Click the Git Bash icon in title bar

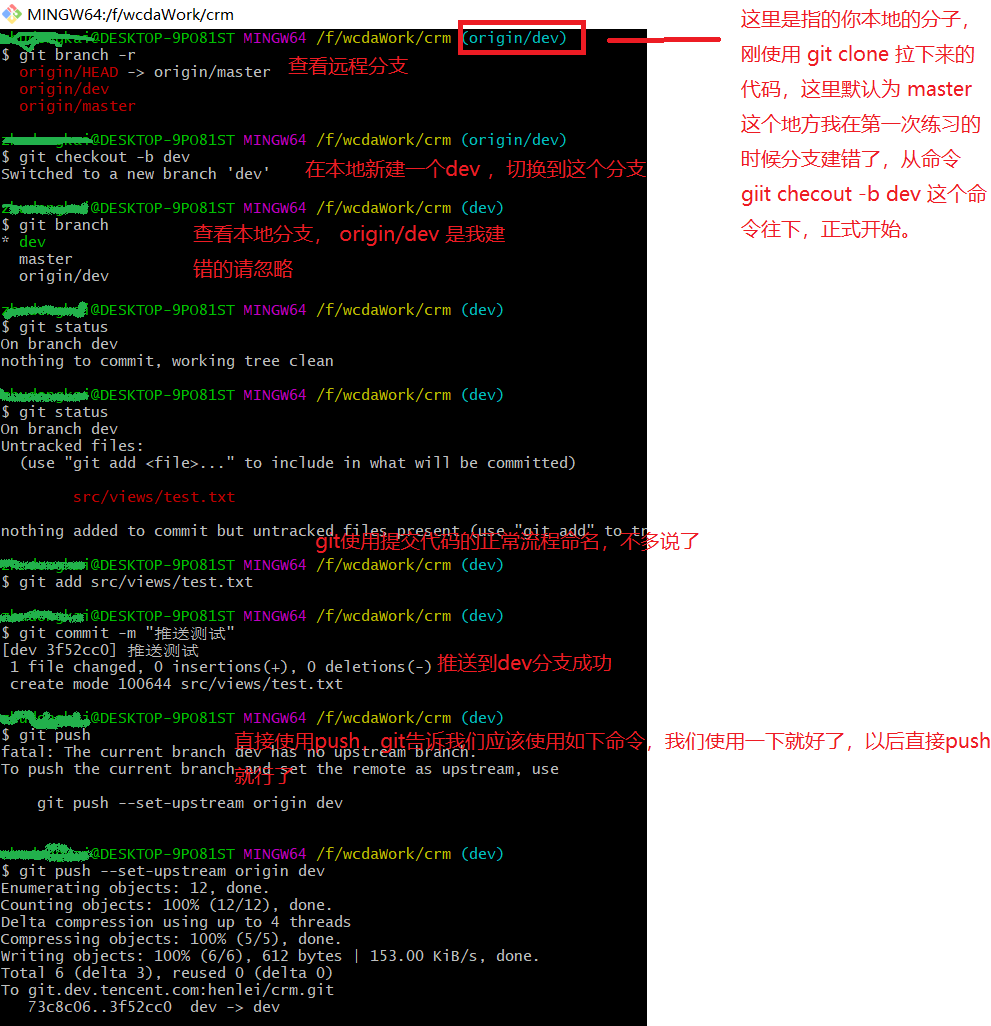(x=12, y=14)
